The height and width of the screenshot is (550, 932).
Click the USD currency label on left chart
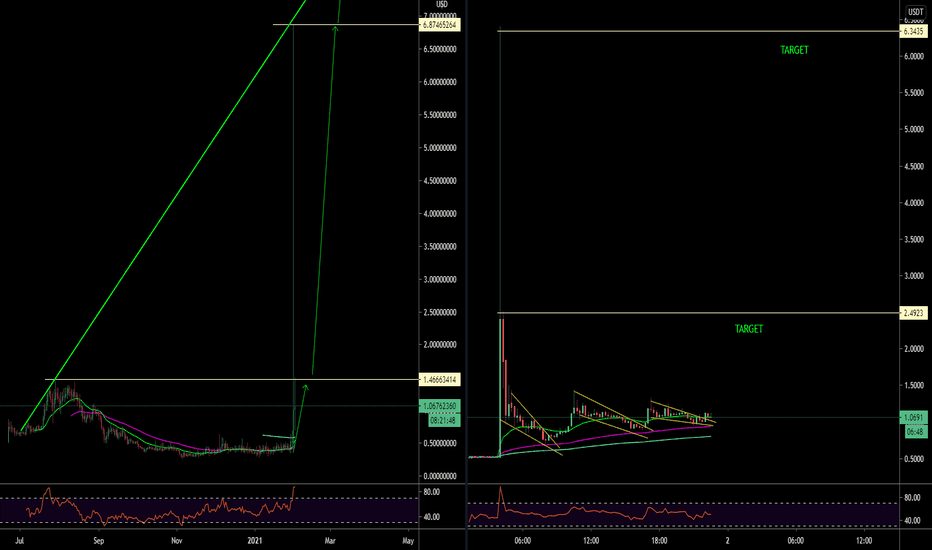442,4
